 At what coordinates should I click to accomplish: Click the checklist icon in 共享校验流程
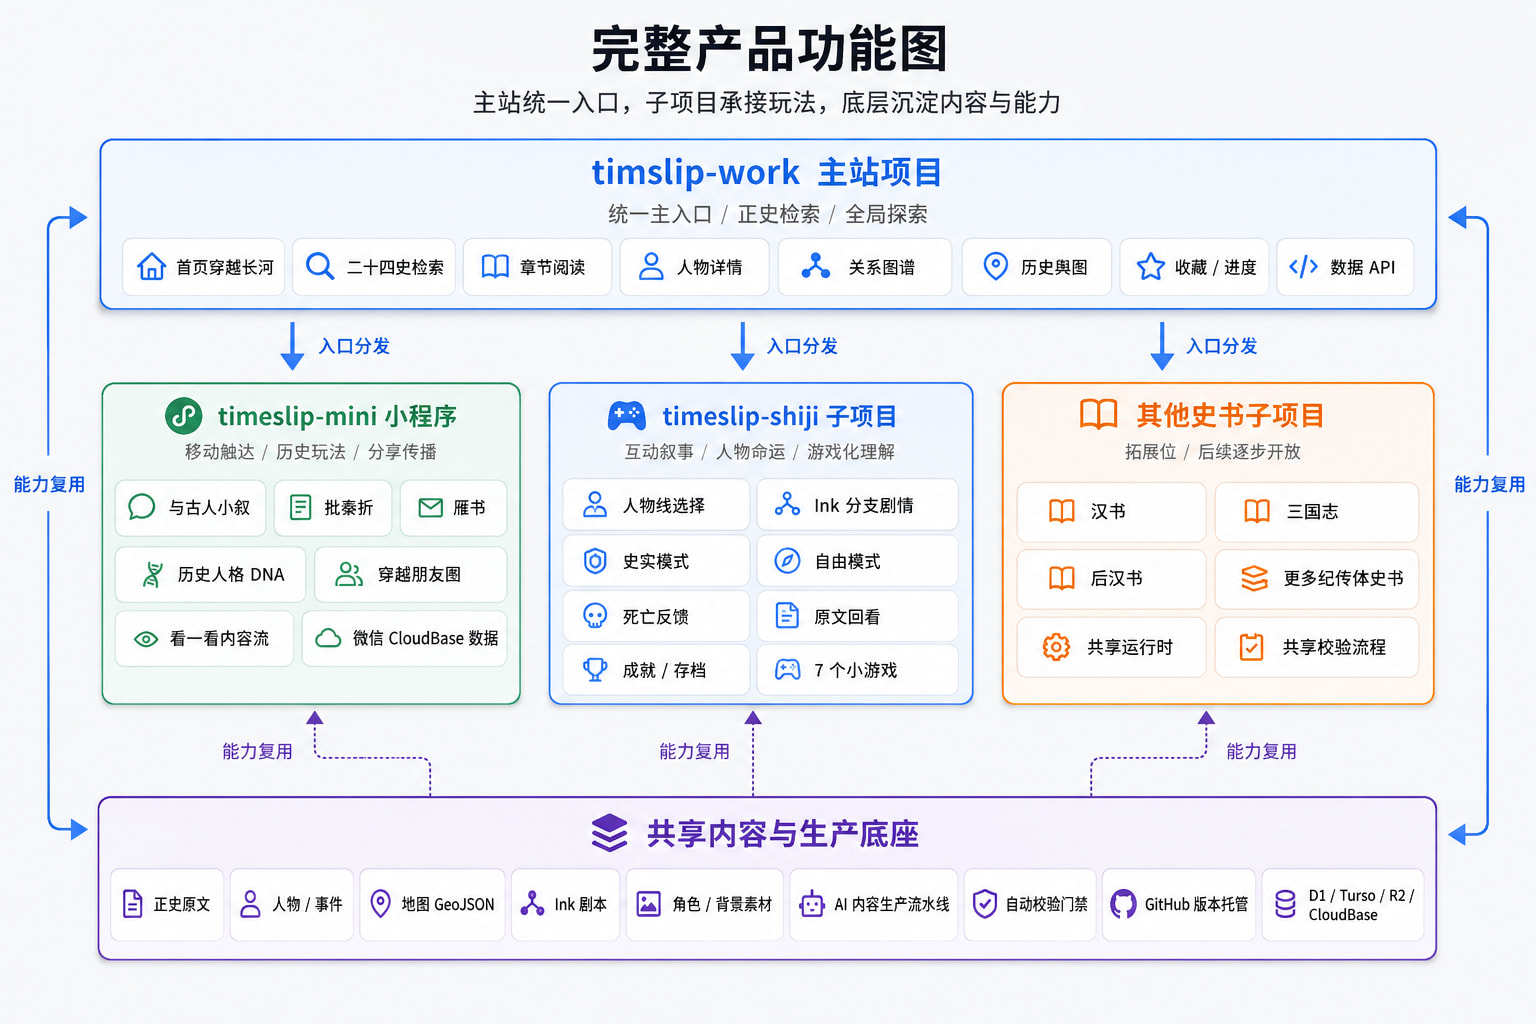tap(1252, 647)
